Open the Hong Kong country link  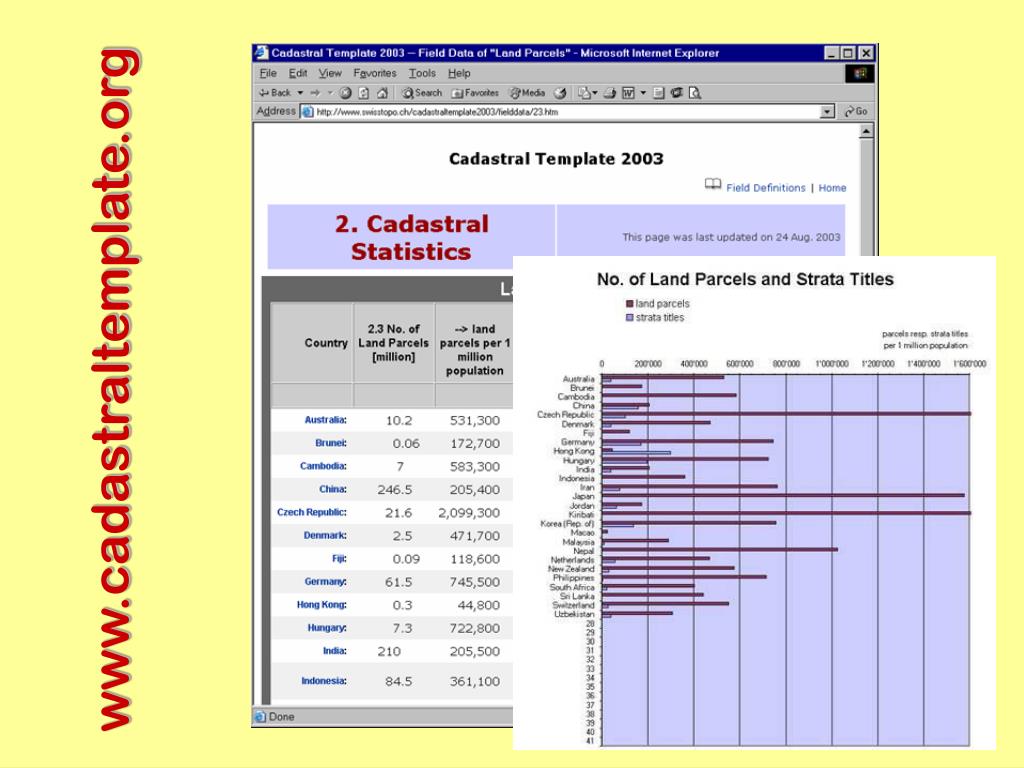pyautogui.click(x=321, y=605)
